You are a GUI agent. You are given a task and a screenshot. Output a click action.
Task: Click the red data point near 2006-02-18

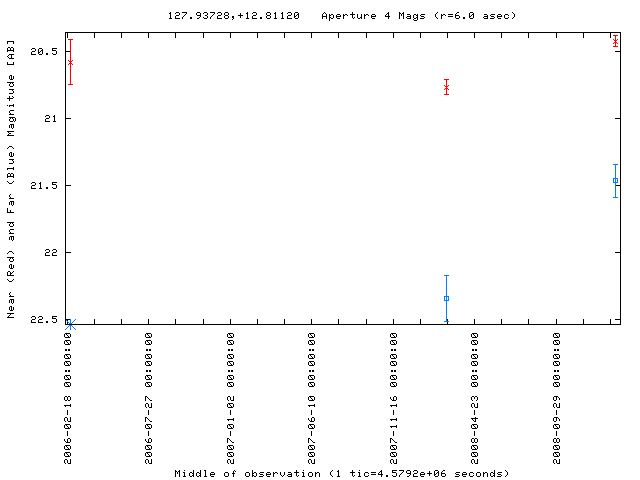pyautogui.click(x=71, y=62)
